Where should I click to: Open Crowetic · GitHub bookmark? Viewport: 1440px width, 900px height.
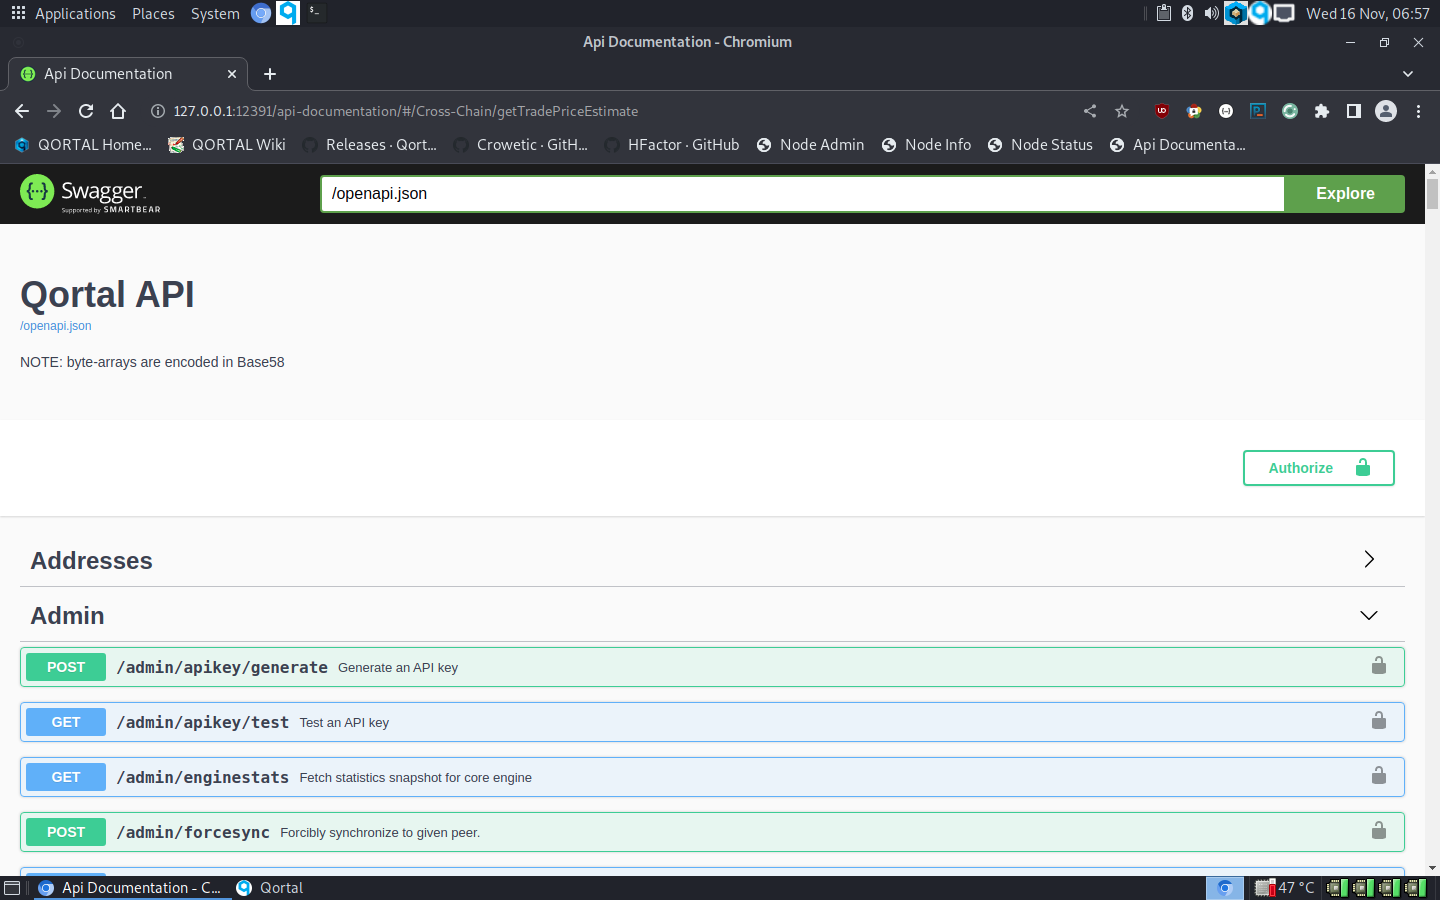520,145
